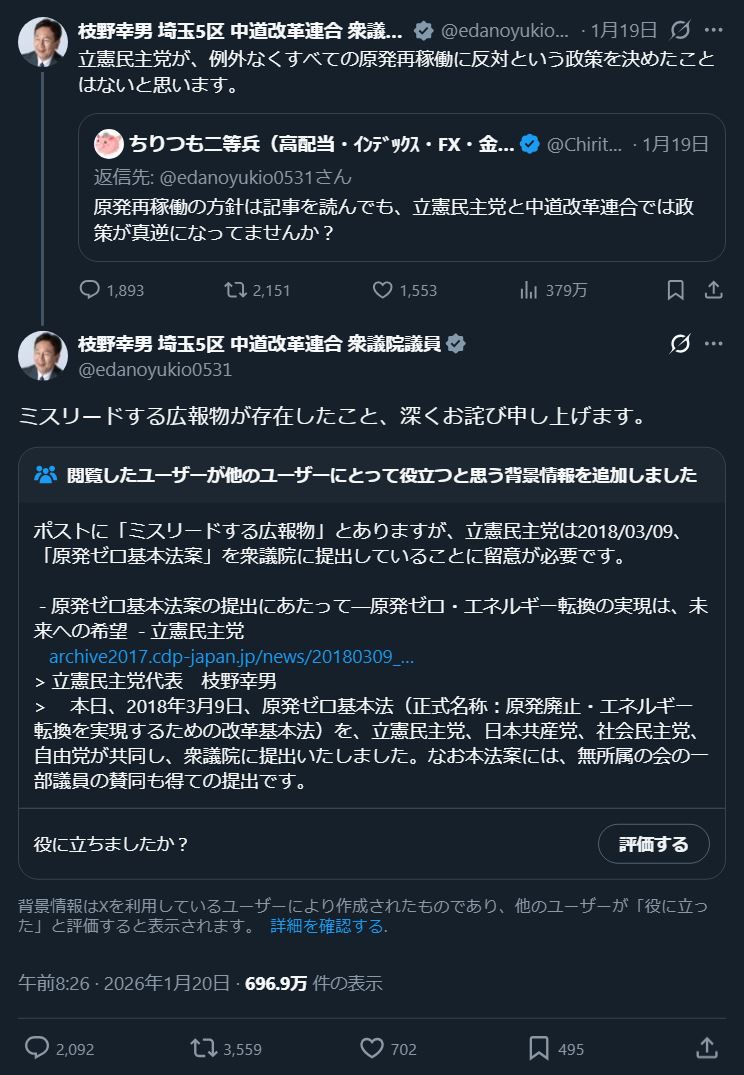Screen dimensions: 744x1075
Task: Open more options menu on main post
Action: pyautogui.click(x=713, y=344)
